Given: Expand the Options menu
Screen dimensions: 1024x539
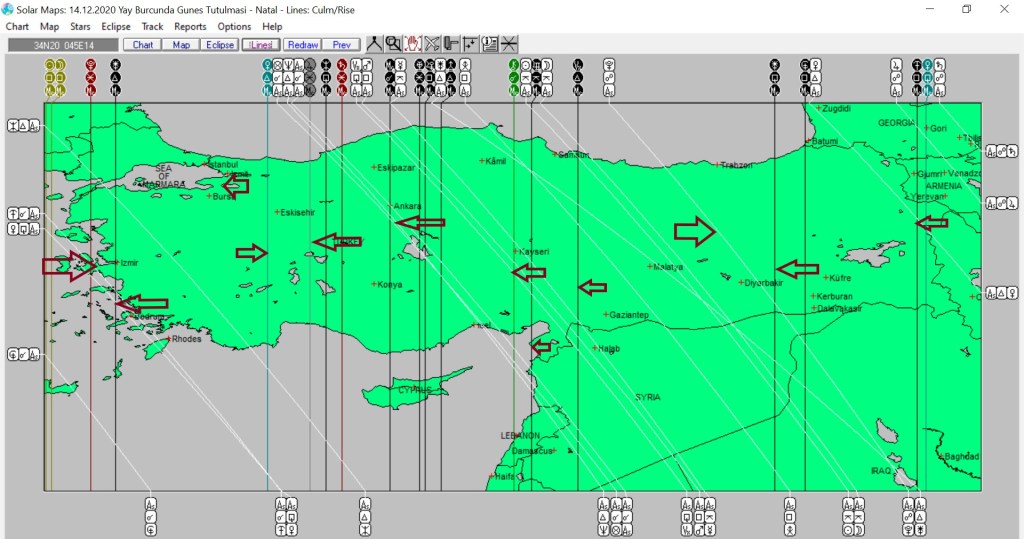Looking at the screenshot, I should coord(234,27).
